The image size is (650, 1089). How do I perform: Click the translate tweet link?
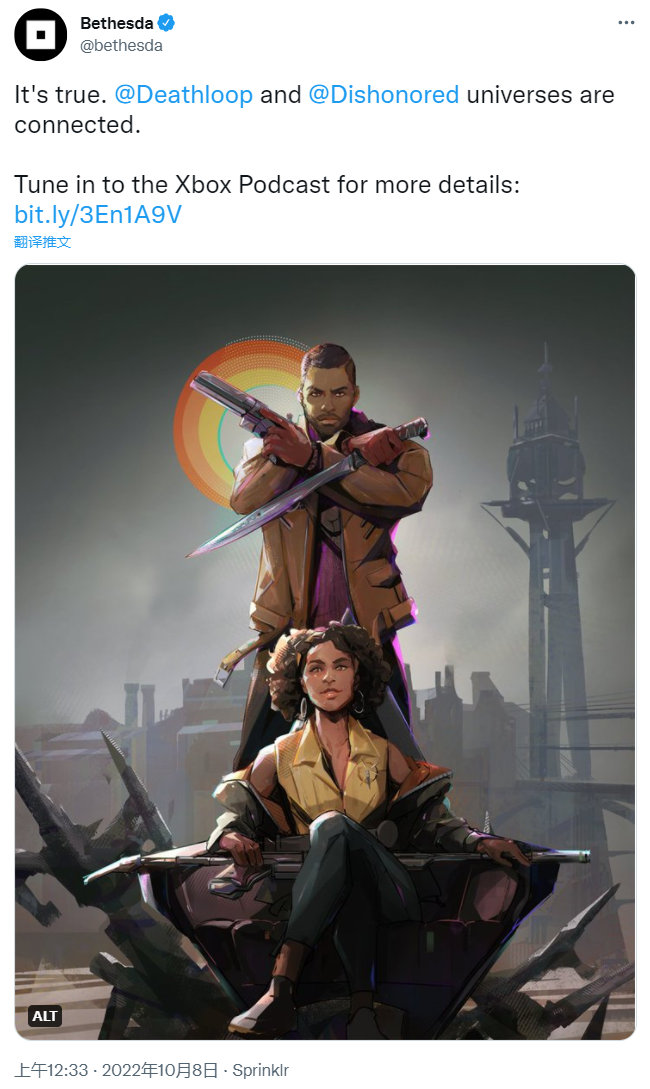42,242
